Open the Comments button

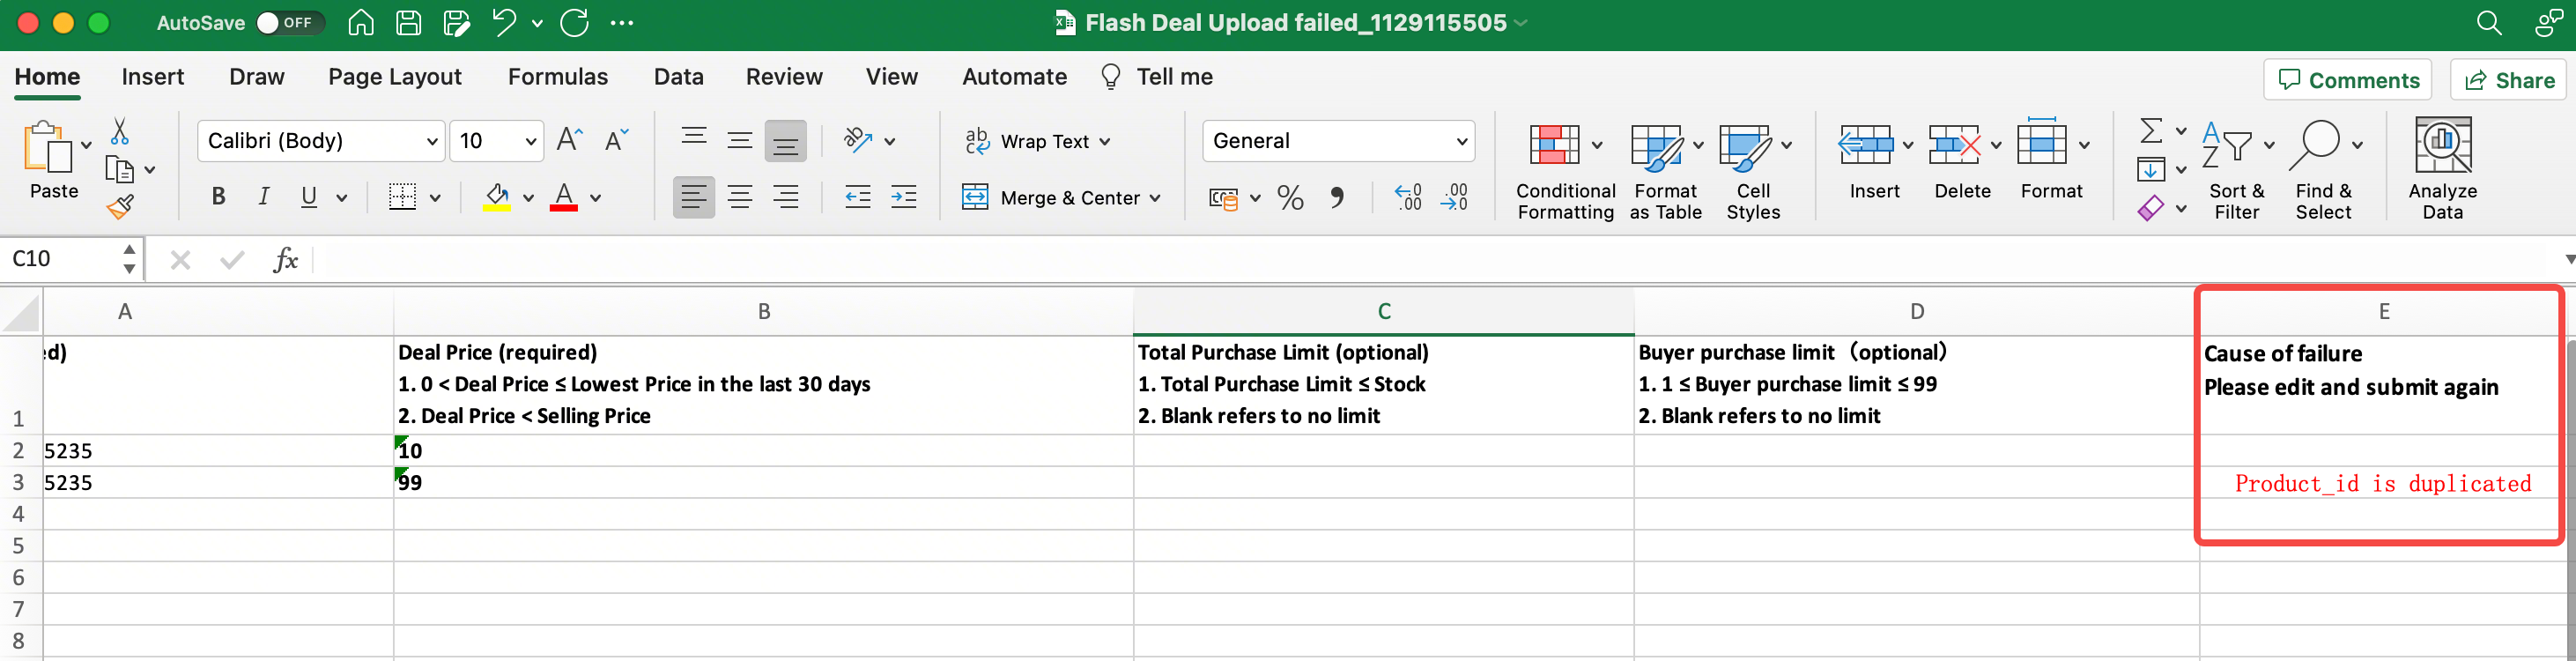[2348, 80]
